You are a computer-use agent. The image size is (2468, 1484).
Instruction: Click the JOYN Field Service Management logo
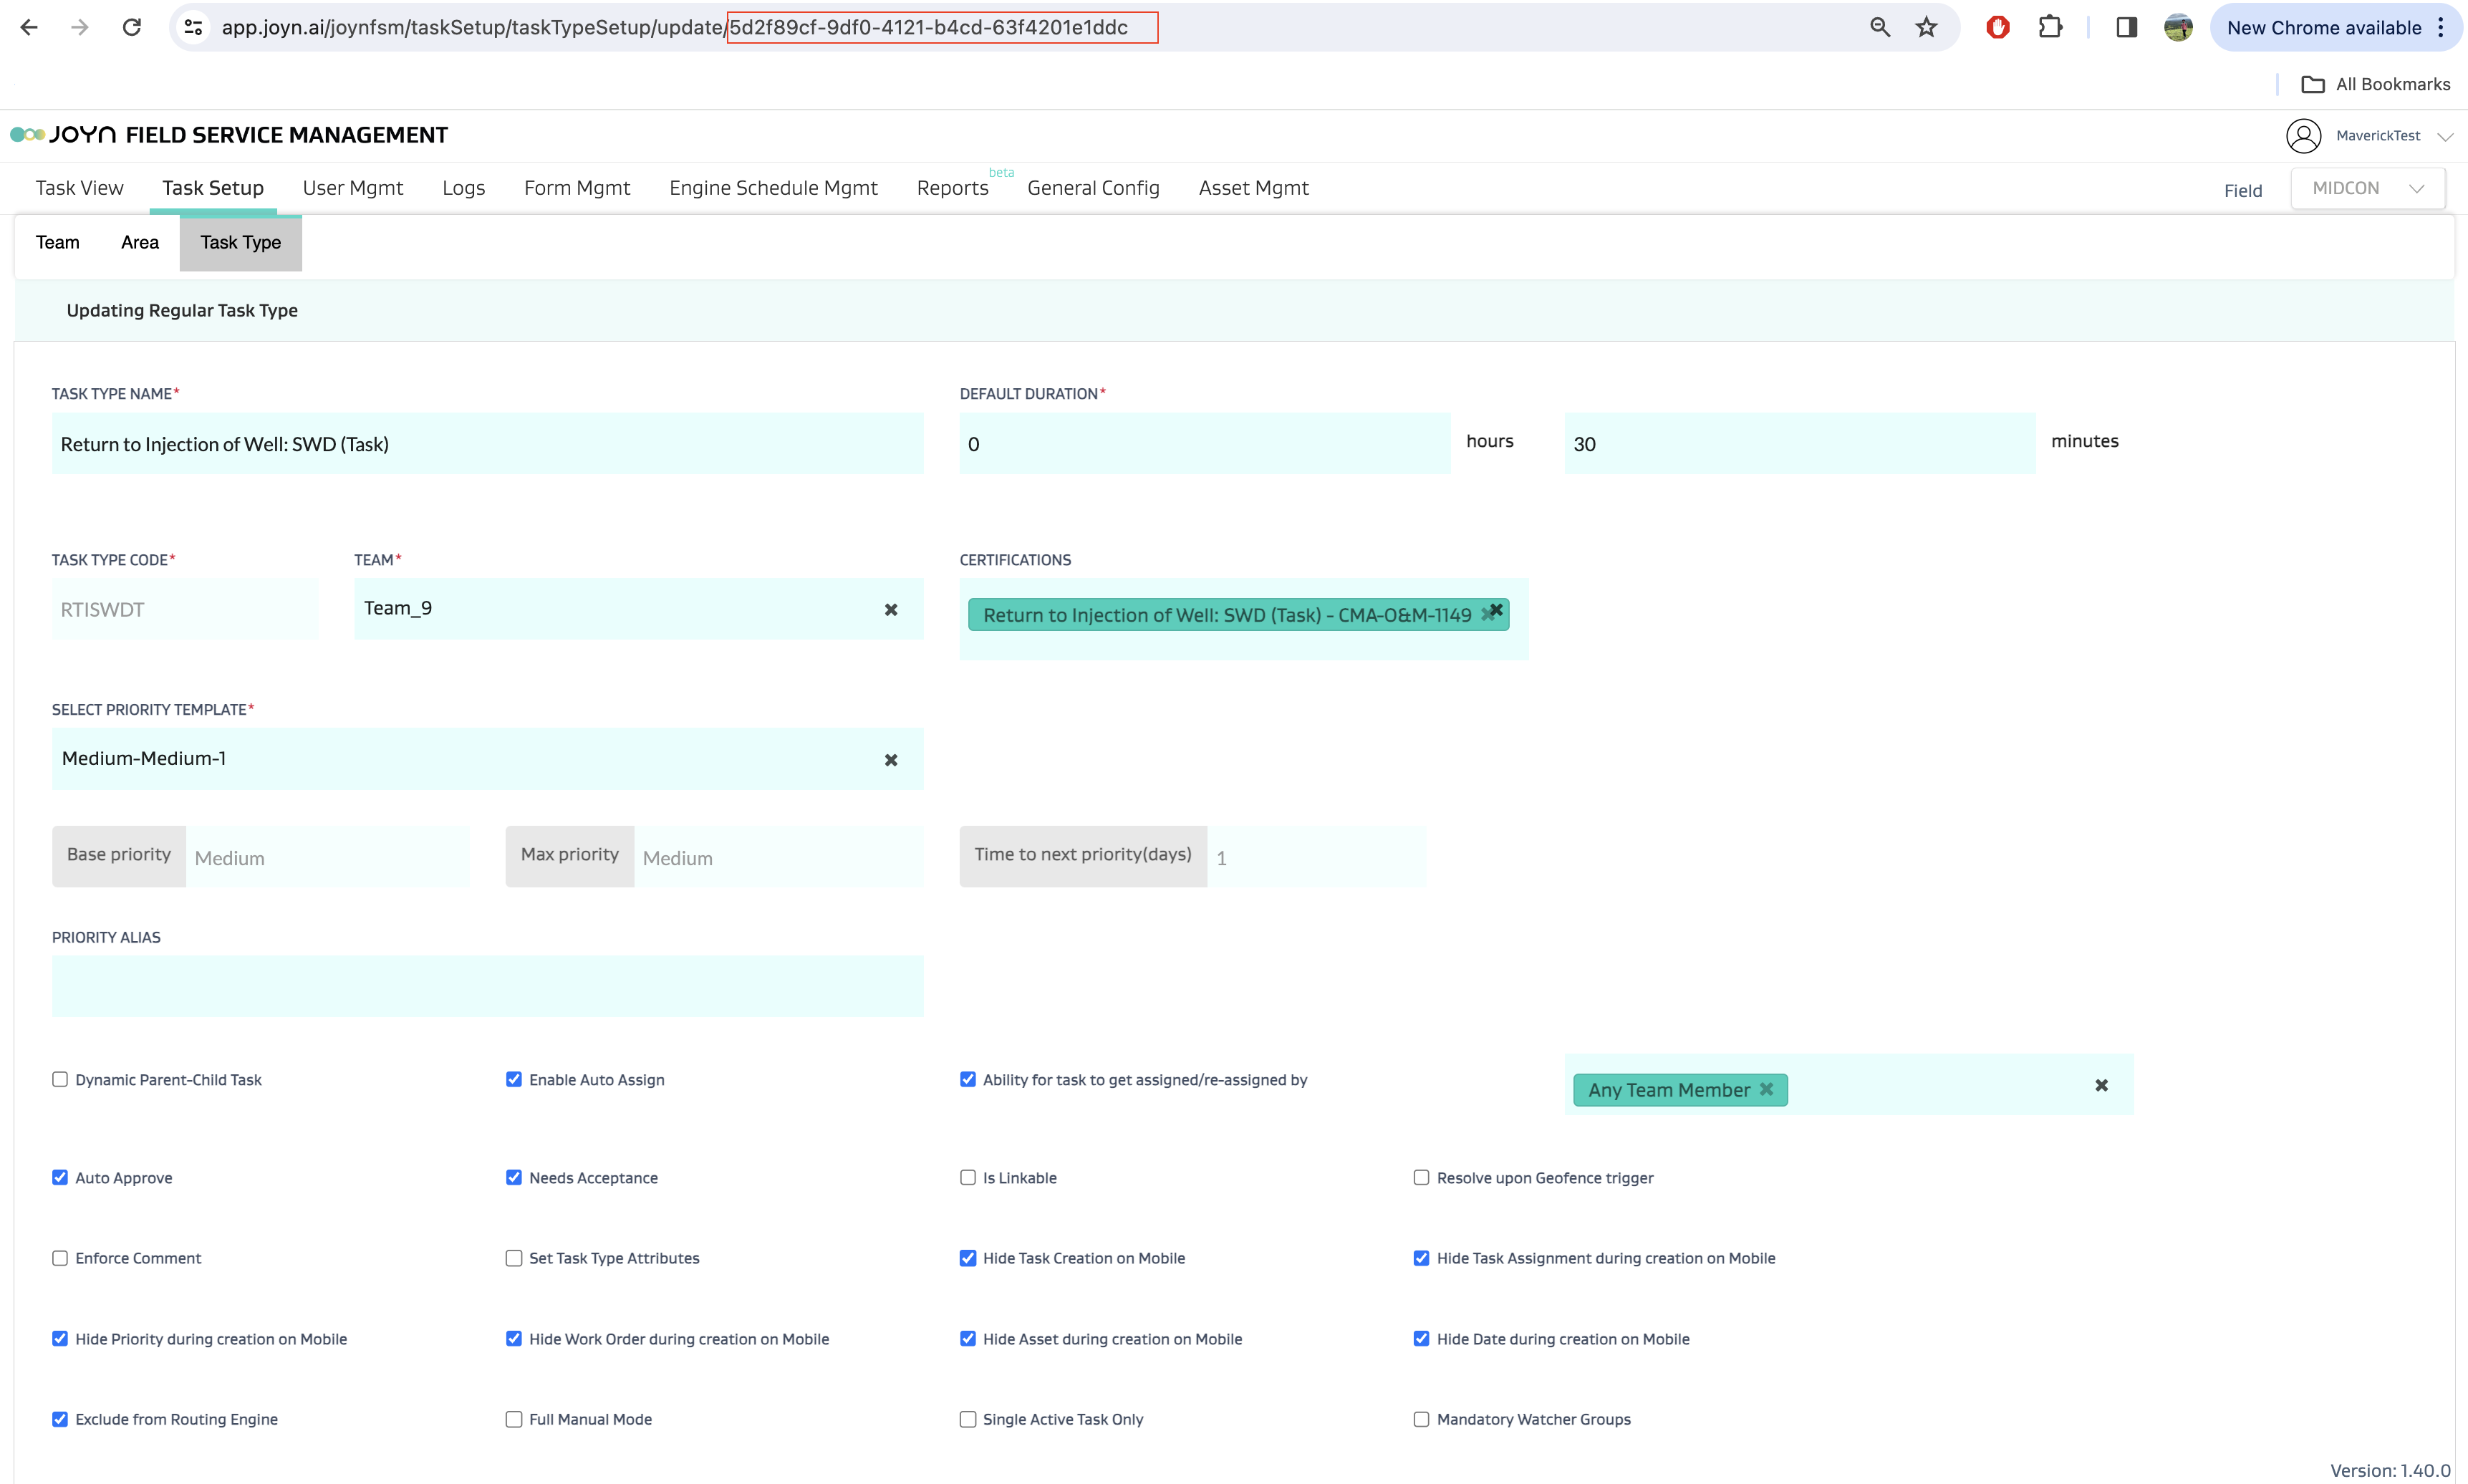[x=230, y=133]
